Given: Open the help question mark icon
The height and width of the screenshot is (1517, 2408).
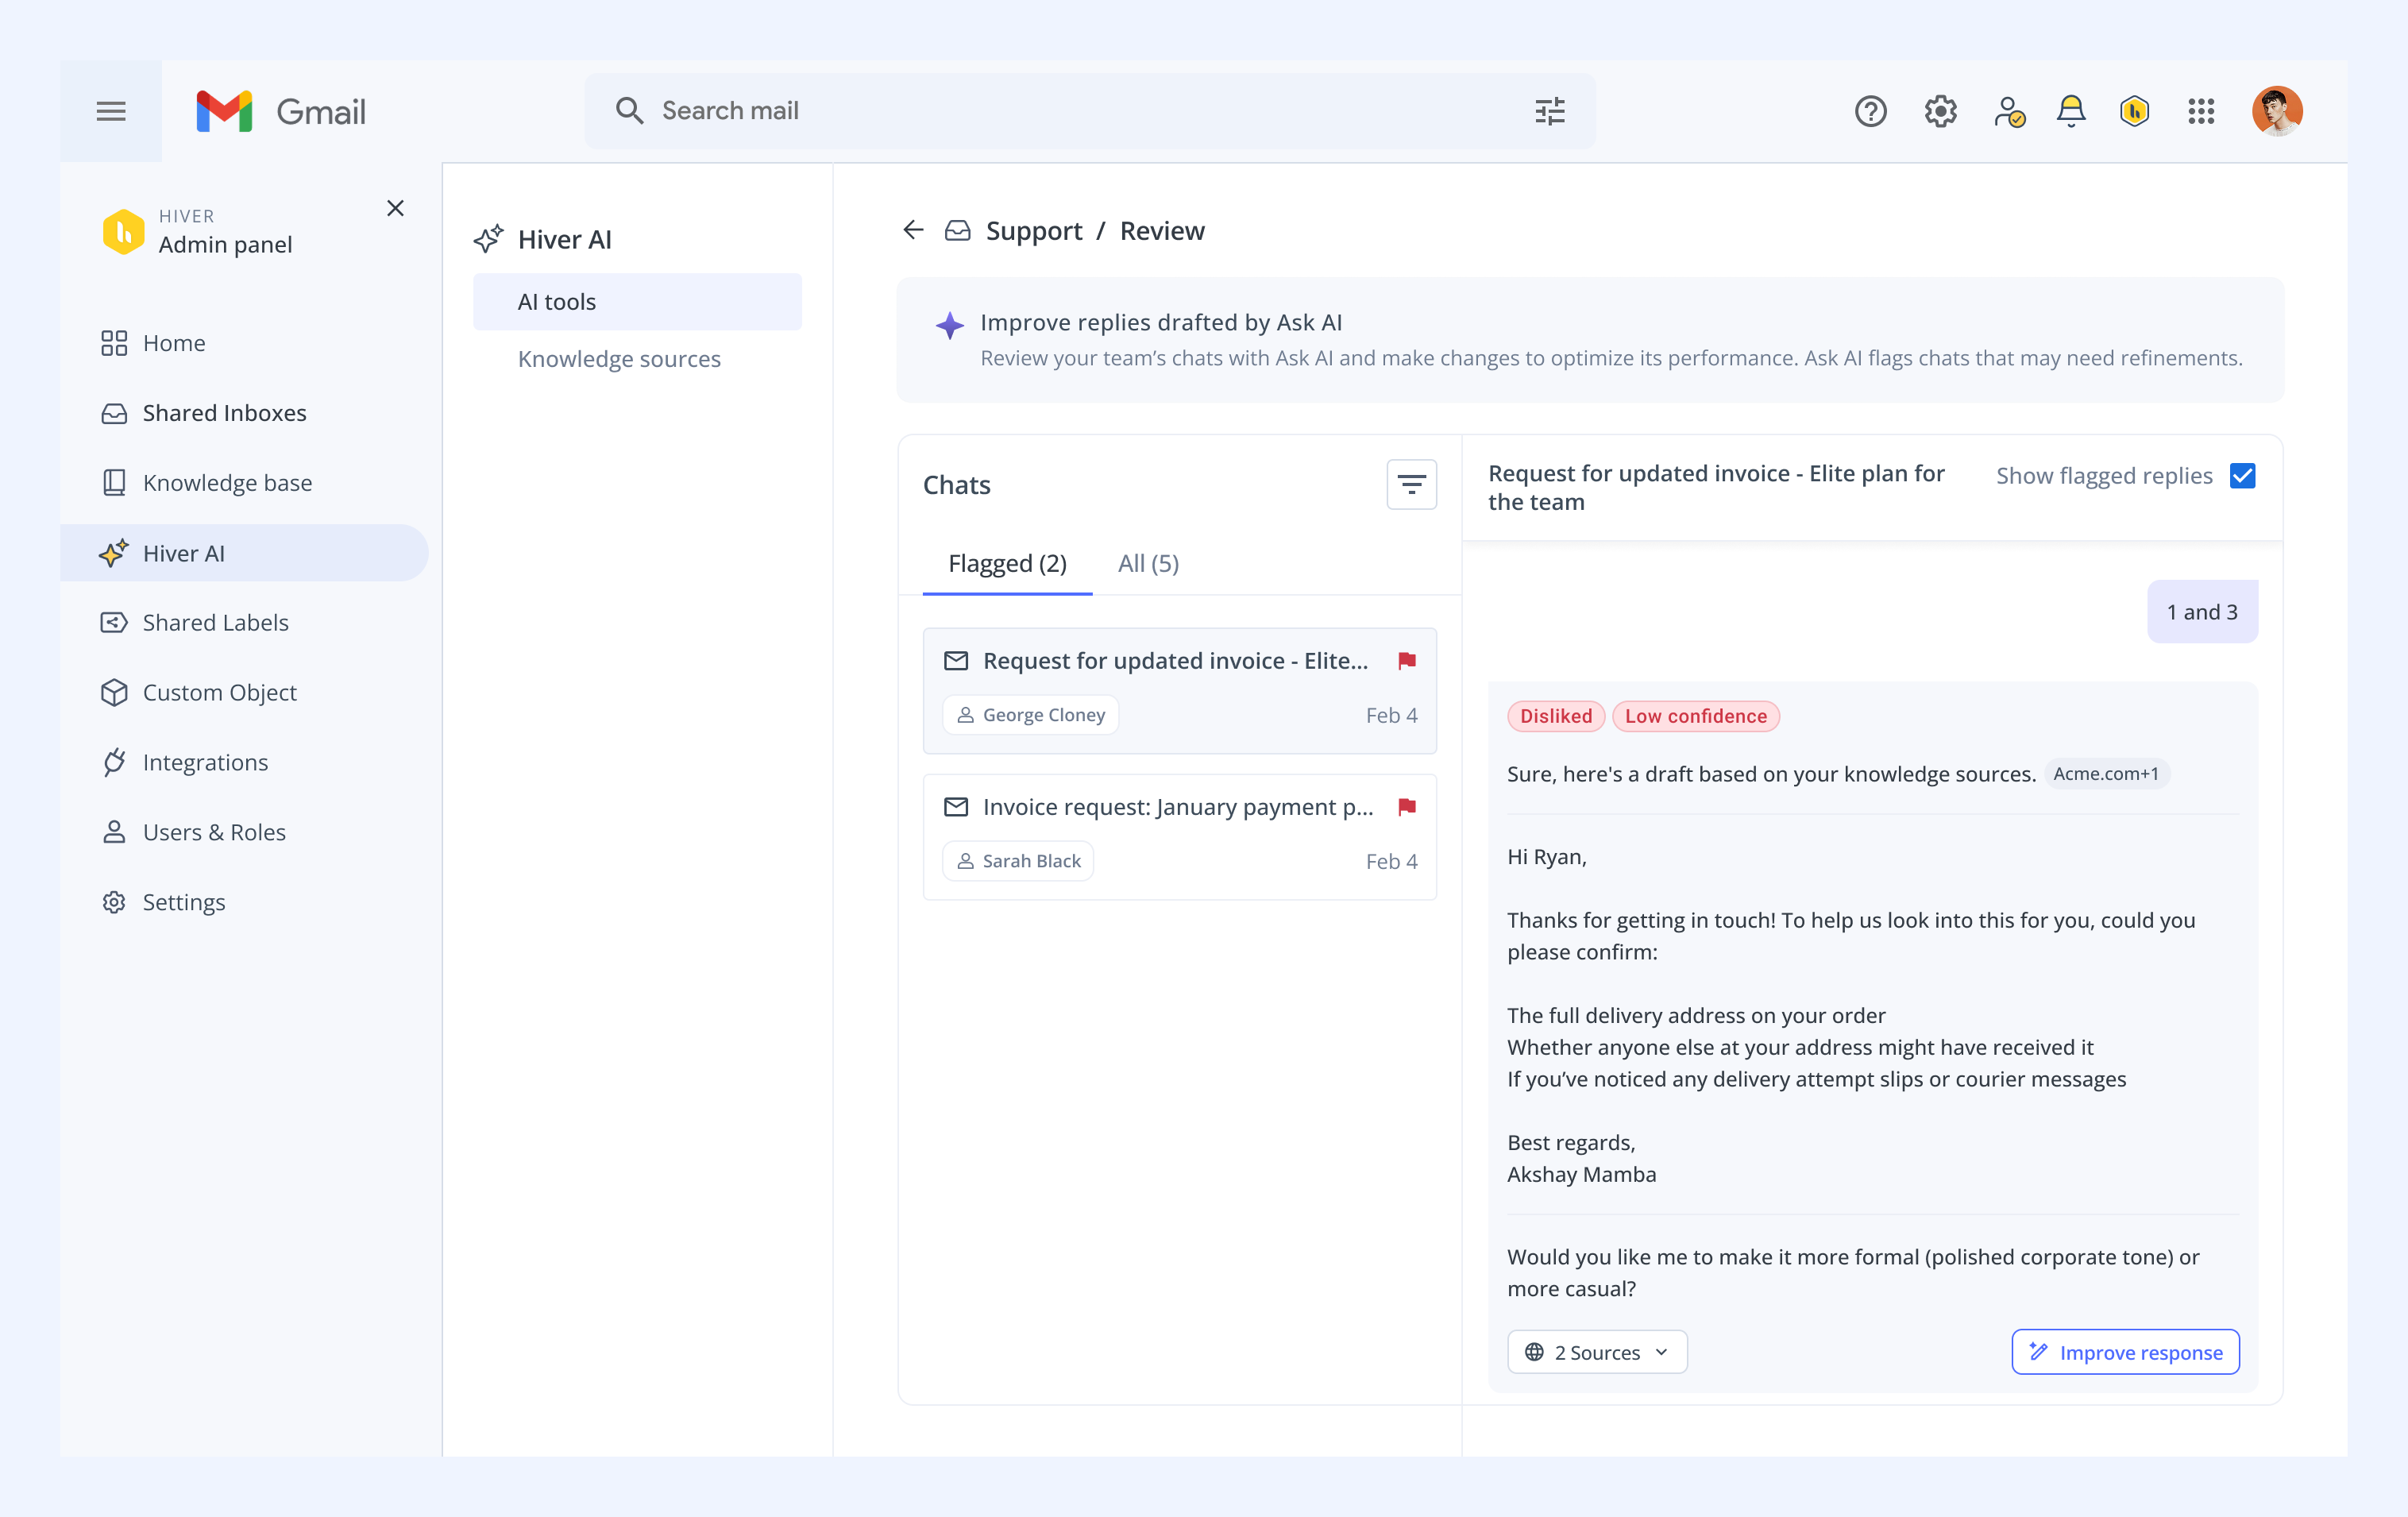Looking at the screenshot, I should pos(1870,111).
